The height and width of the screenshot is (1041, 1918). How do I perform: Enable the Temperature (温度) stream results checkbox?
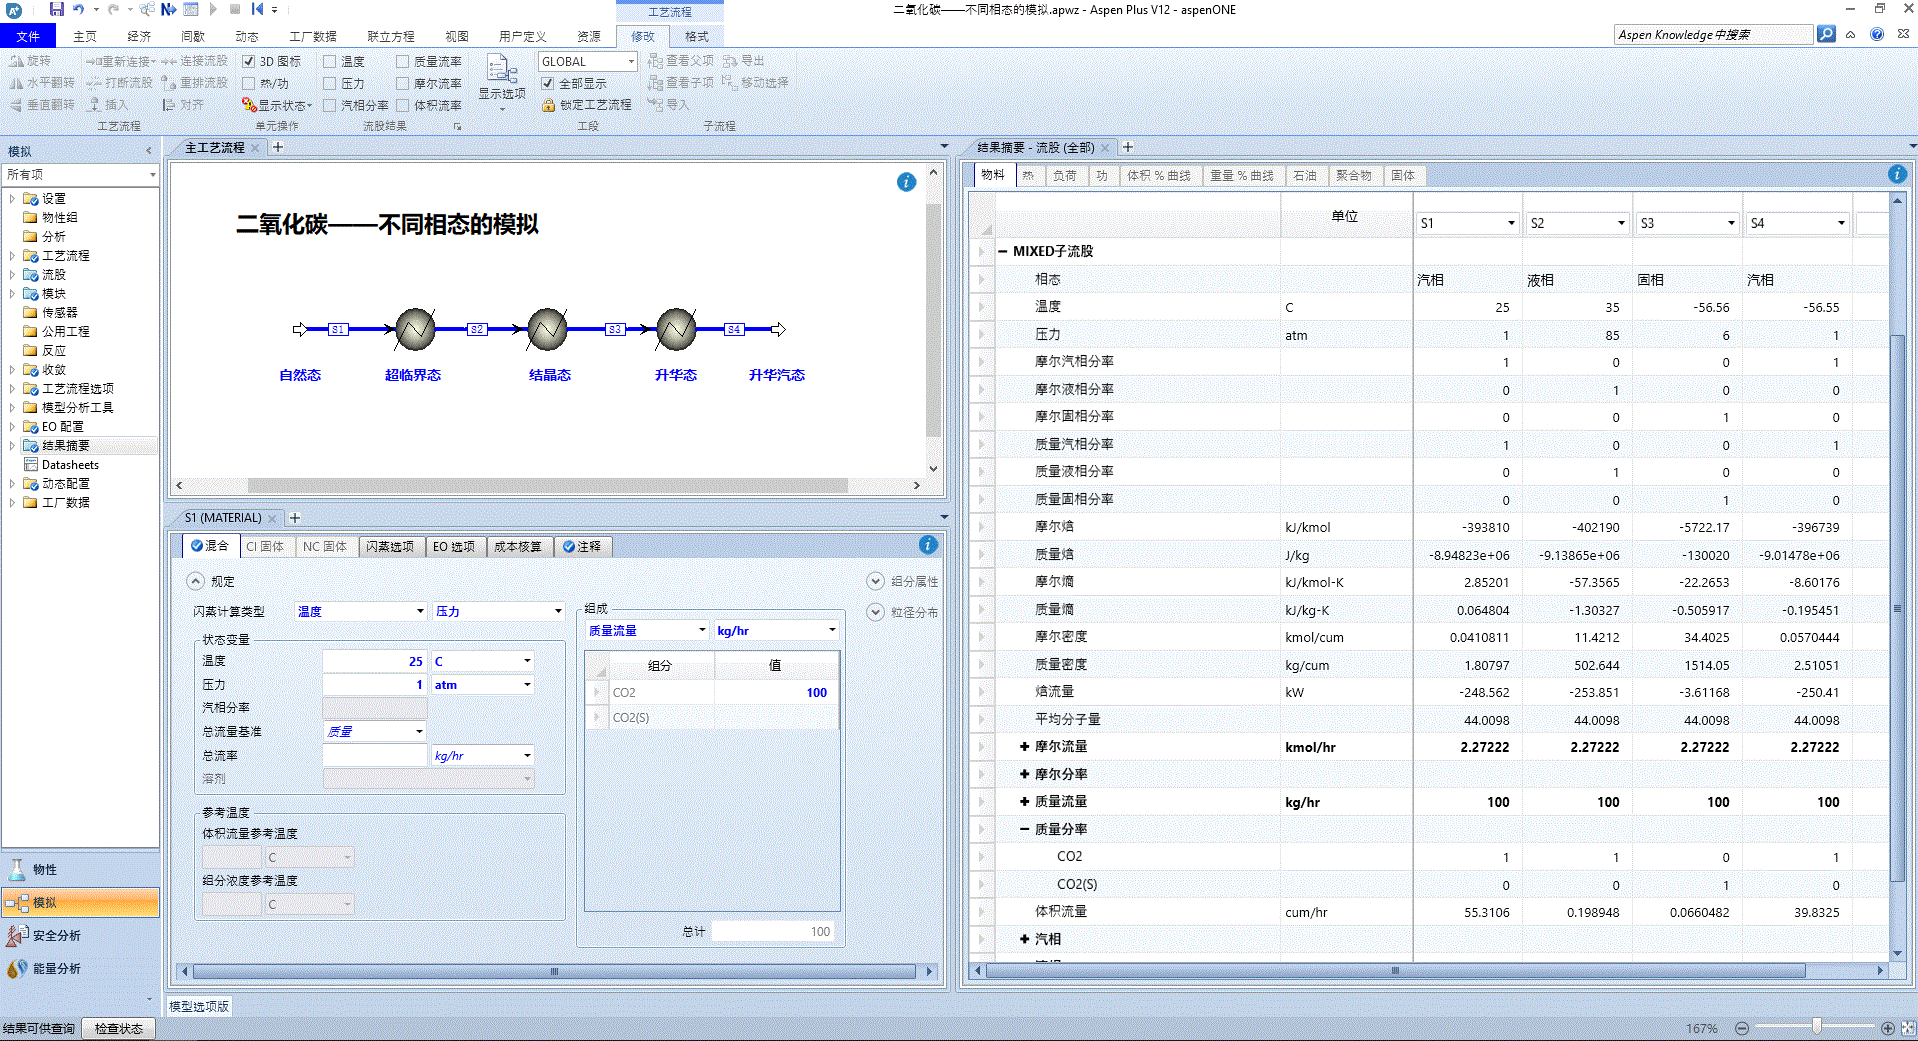[330, 62]
